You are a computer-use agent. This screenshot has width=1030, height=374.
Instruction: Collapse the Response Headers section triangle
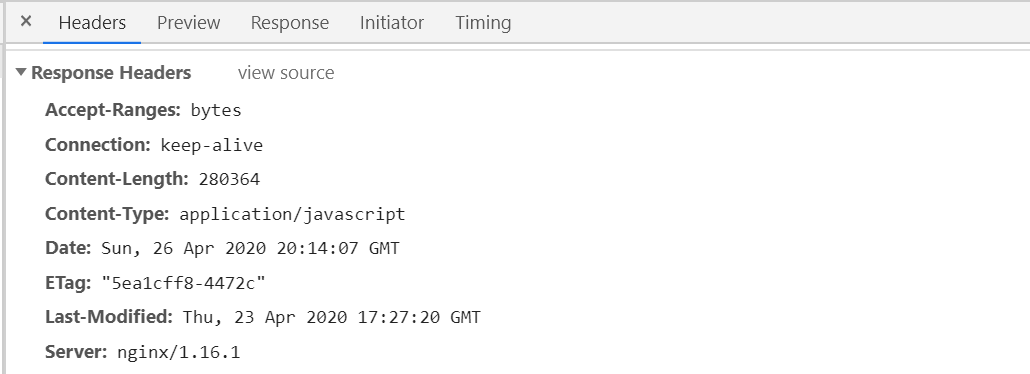pyautogui.click(x=21, y=72)
